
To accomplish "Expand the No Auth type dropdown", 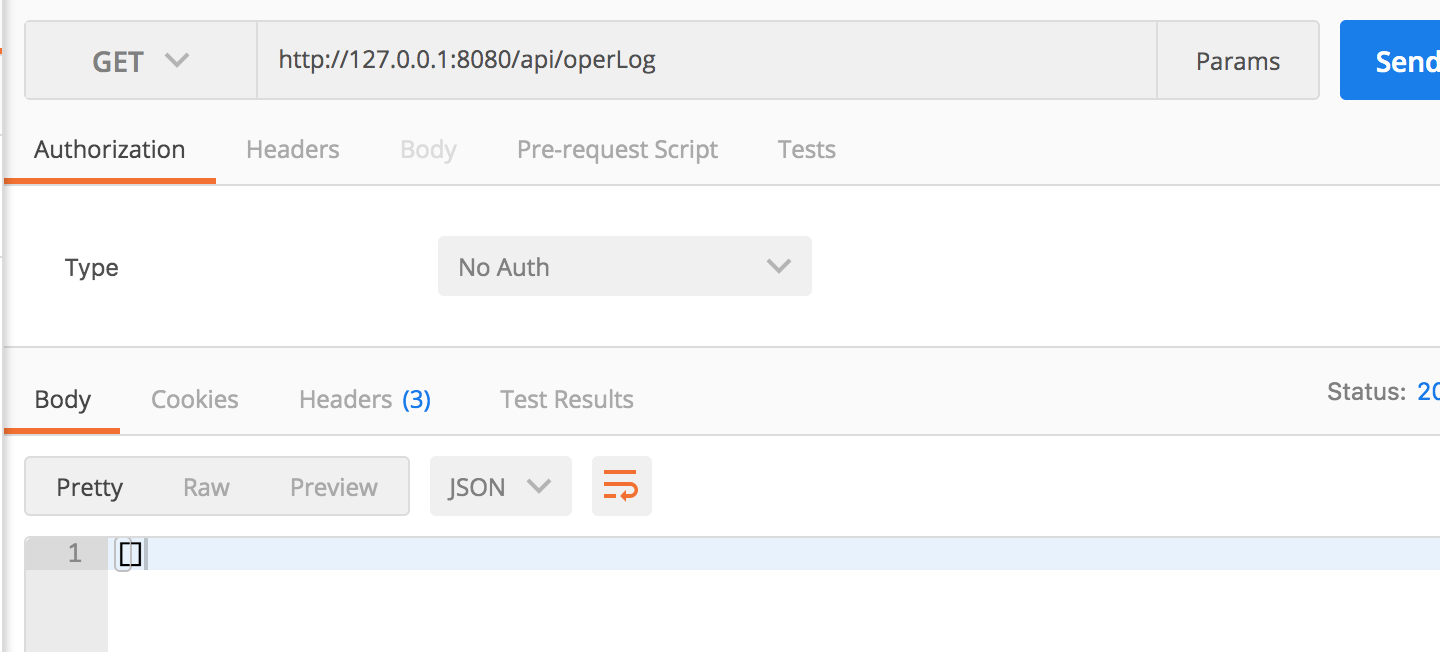I will pos(624,267).
